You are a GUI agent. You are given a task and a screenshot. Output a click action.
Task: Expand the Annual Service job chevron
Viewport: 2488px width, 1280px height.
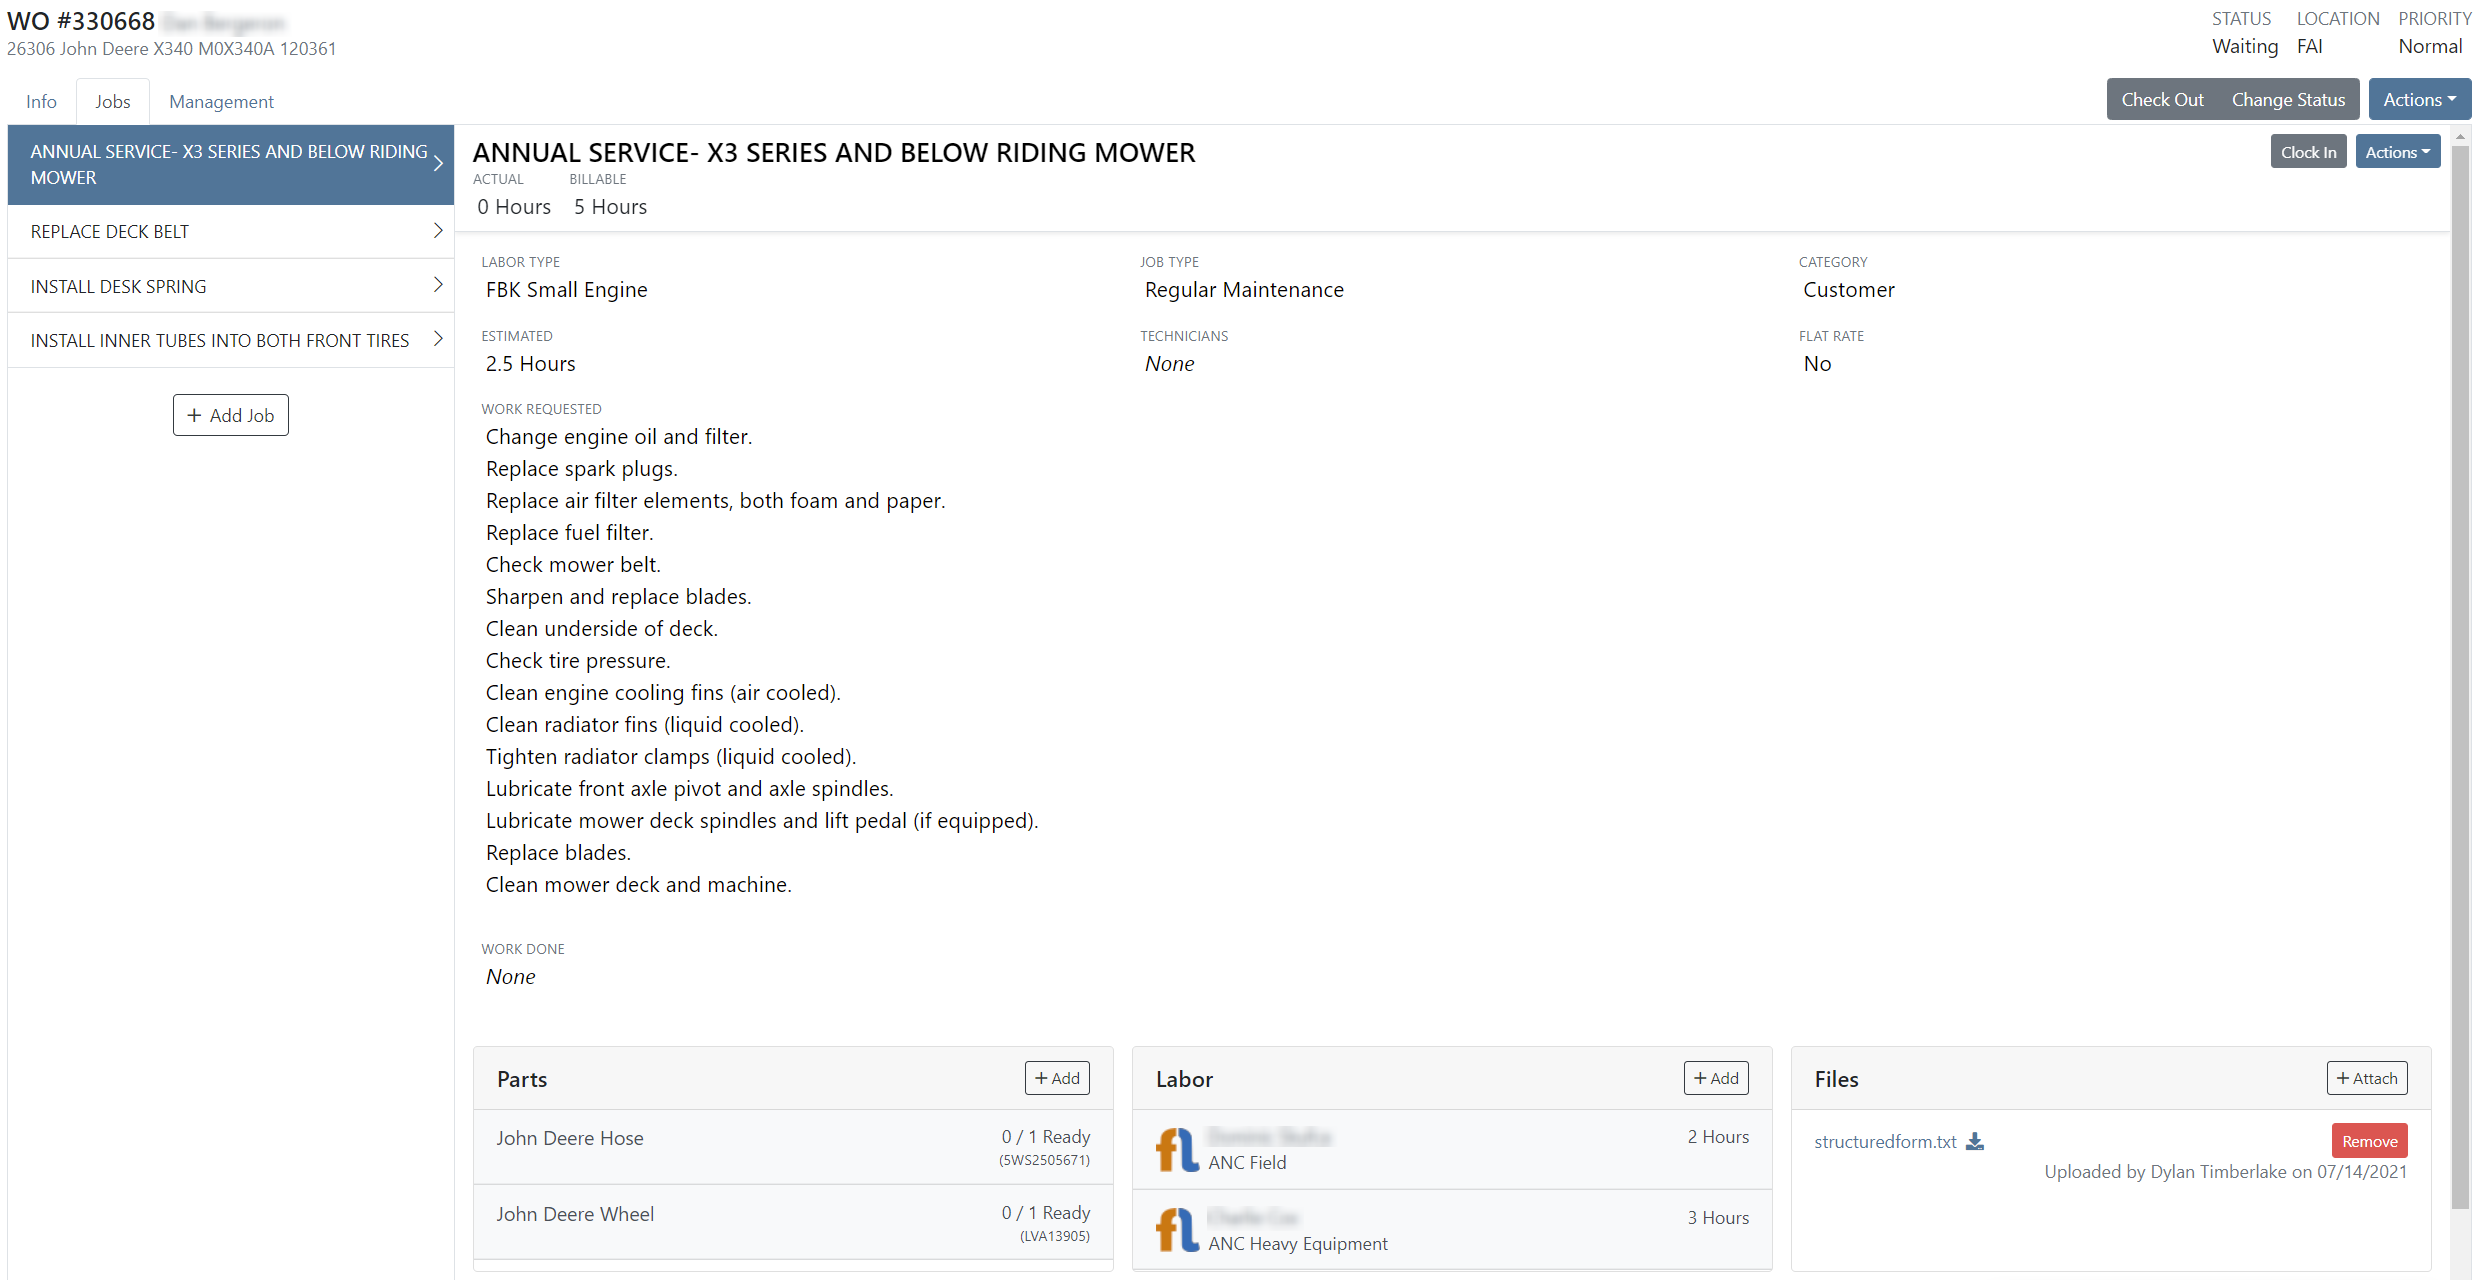[438, 164]
